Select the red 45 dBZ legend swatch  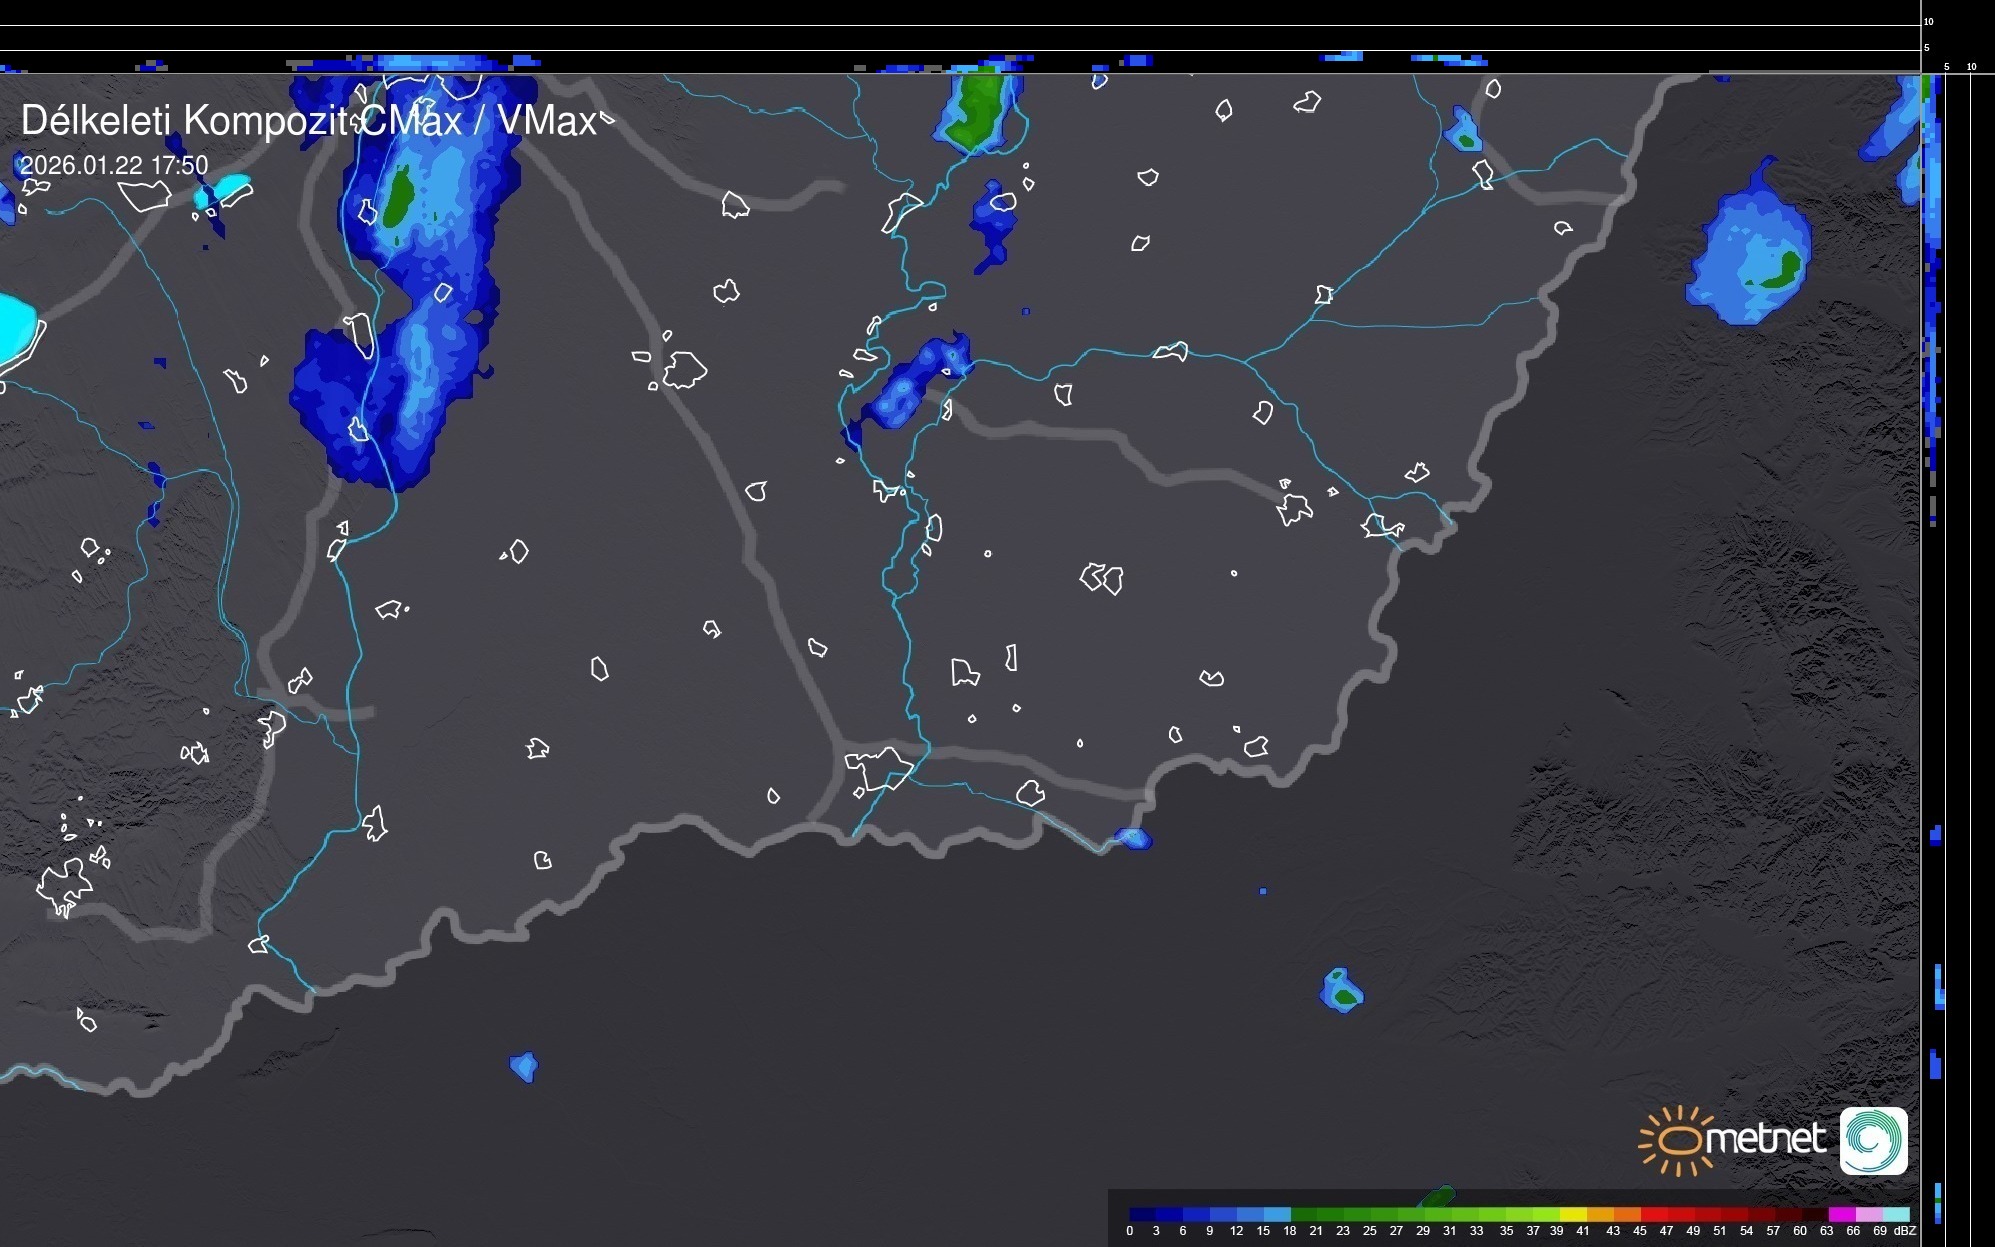1653,1214
